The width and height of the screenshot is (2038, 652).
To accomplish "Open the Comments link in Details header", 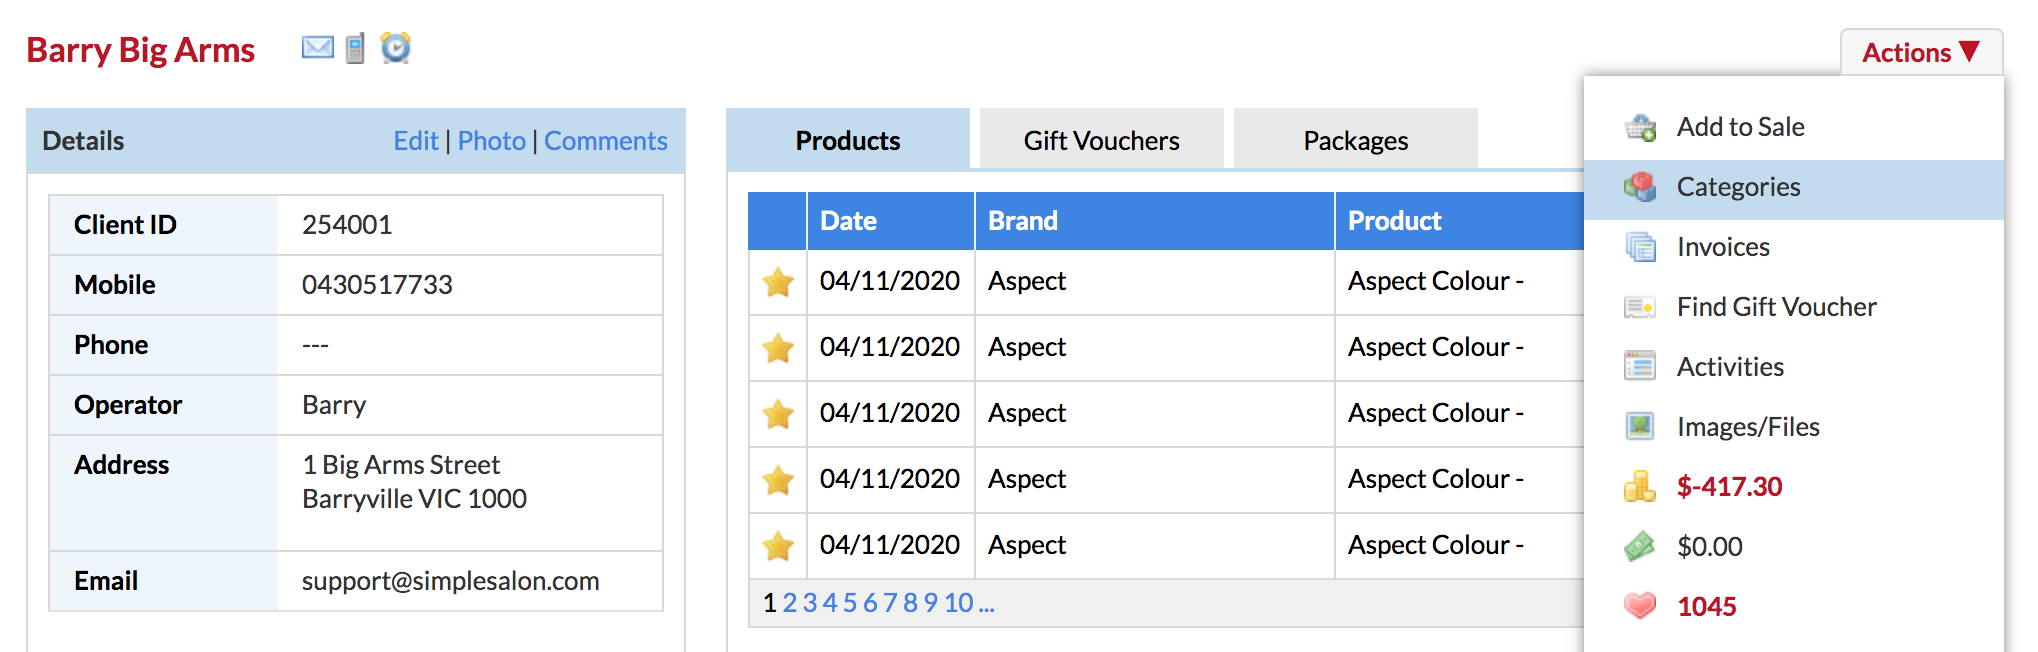I will 605,141.
